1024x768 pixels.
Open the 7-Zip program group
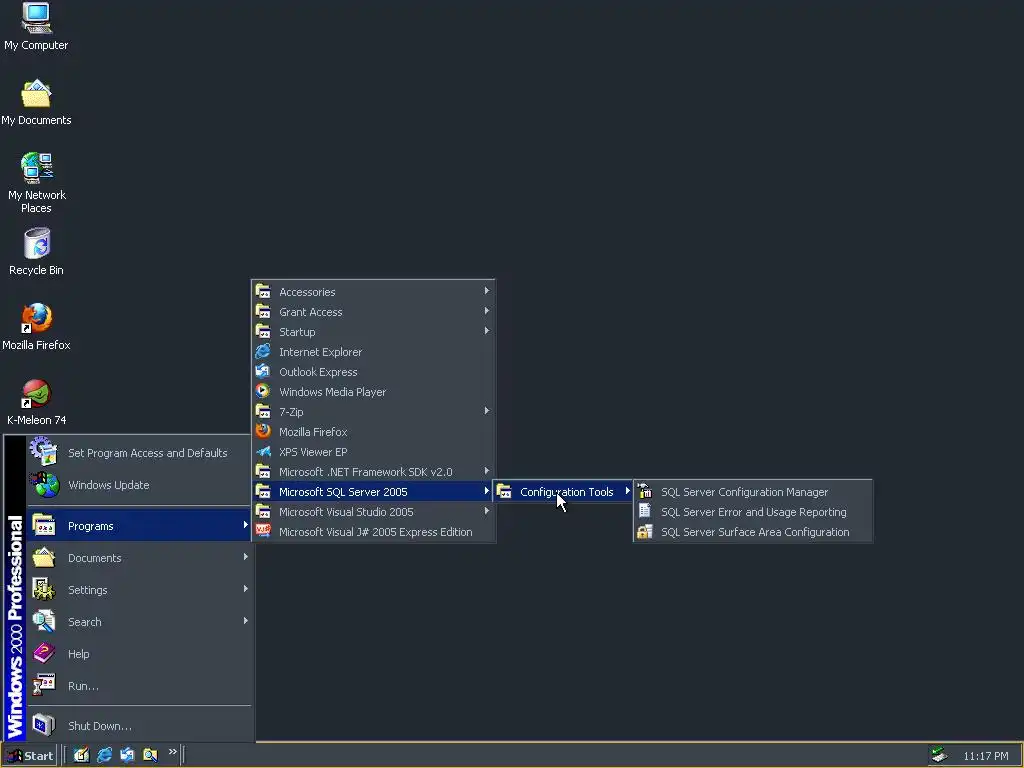pos(373,412)
